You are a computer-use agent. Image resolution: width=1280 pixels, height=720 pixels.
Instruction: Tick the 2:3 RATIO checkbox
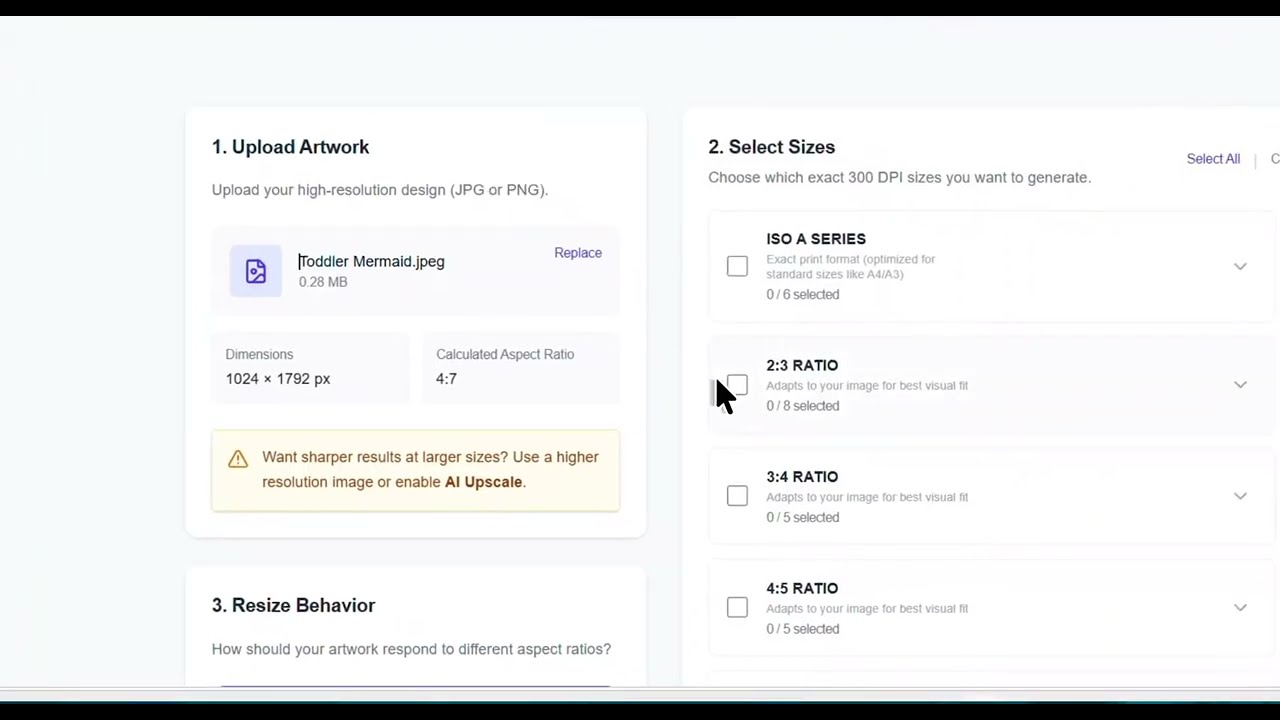coord(737,385)
